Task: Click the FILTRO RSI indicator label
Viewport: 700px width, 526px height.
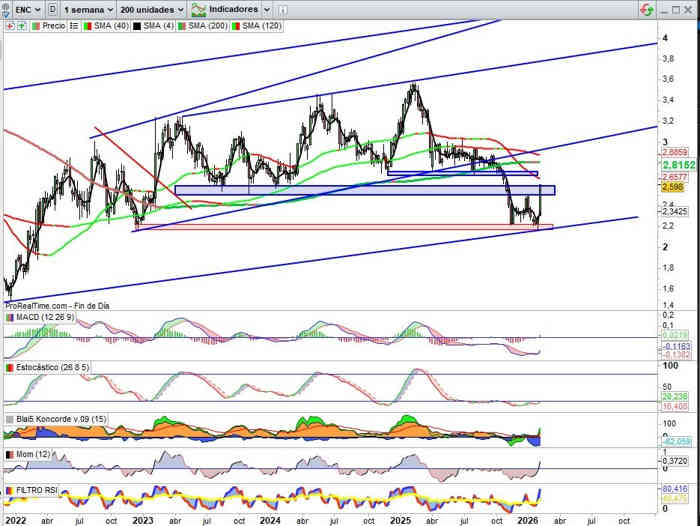Action: click(x=37, y=491)
